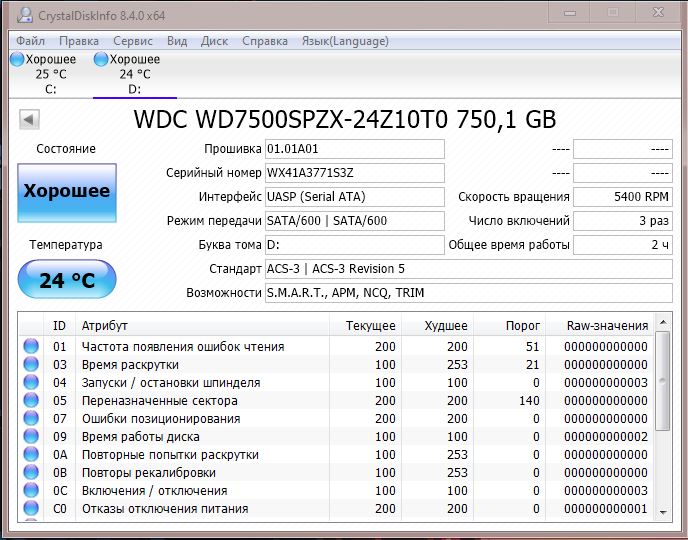Click the Состояние label

[66, 149]
